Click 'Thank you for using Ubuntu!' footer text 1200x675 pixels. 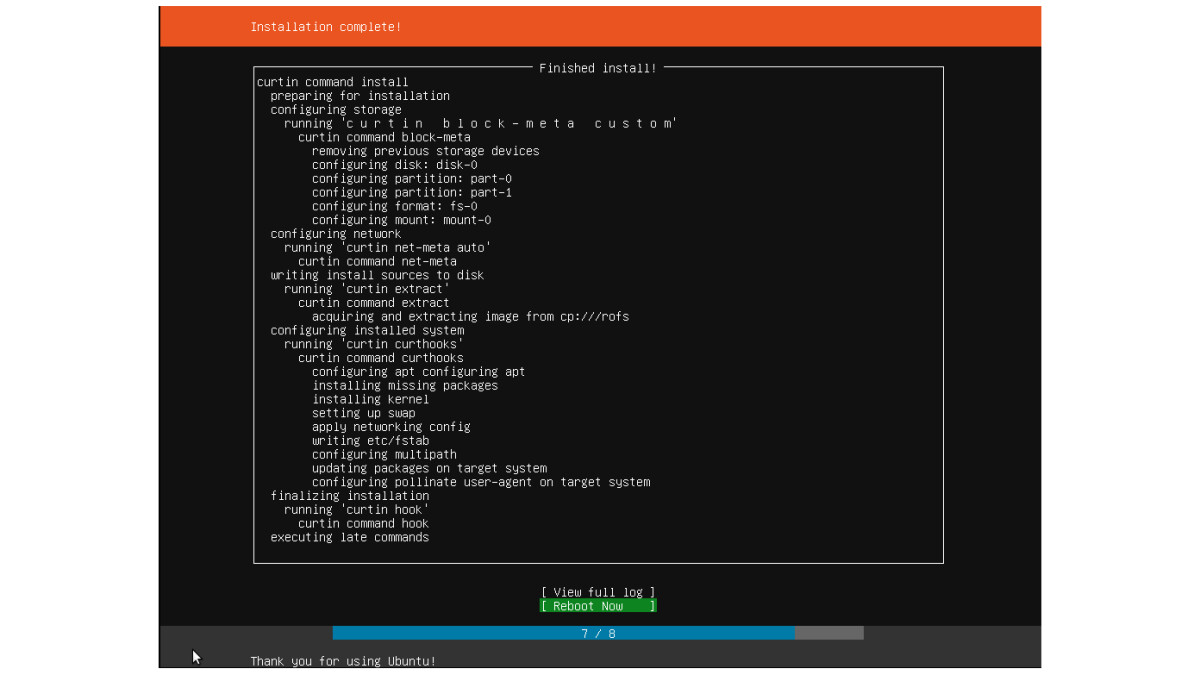coord(343,661)
